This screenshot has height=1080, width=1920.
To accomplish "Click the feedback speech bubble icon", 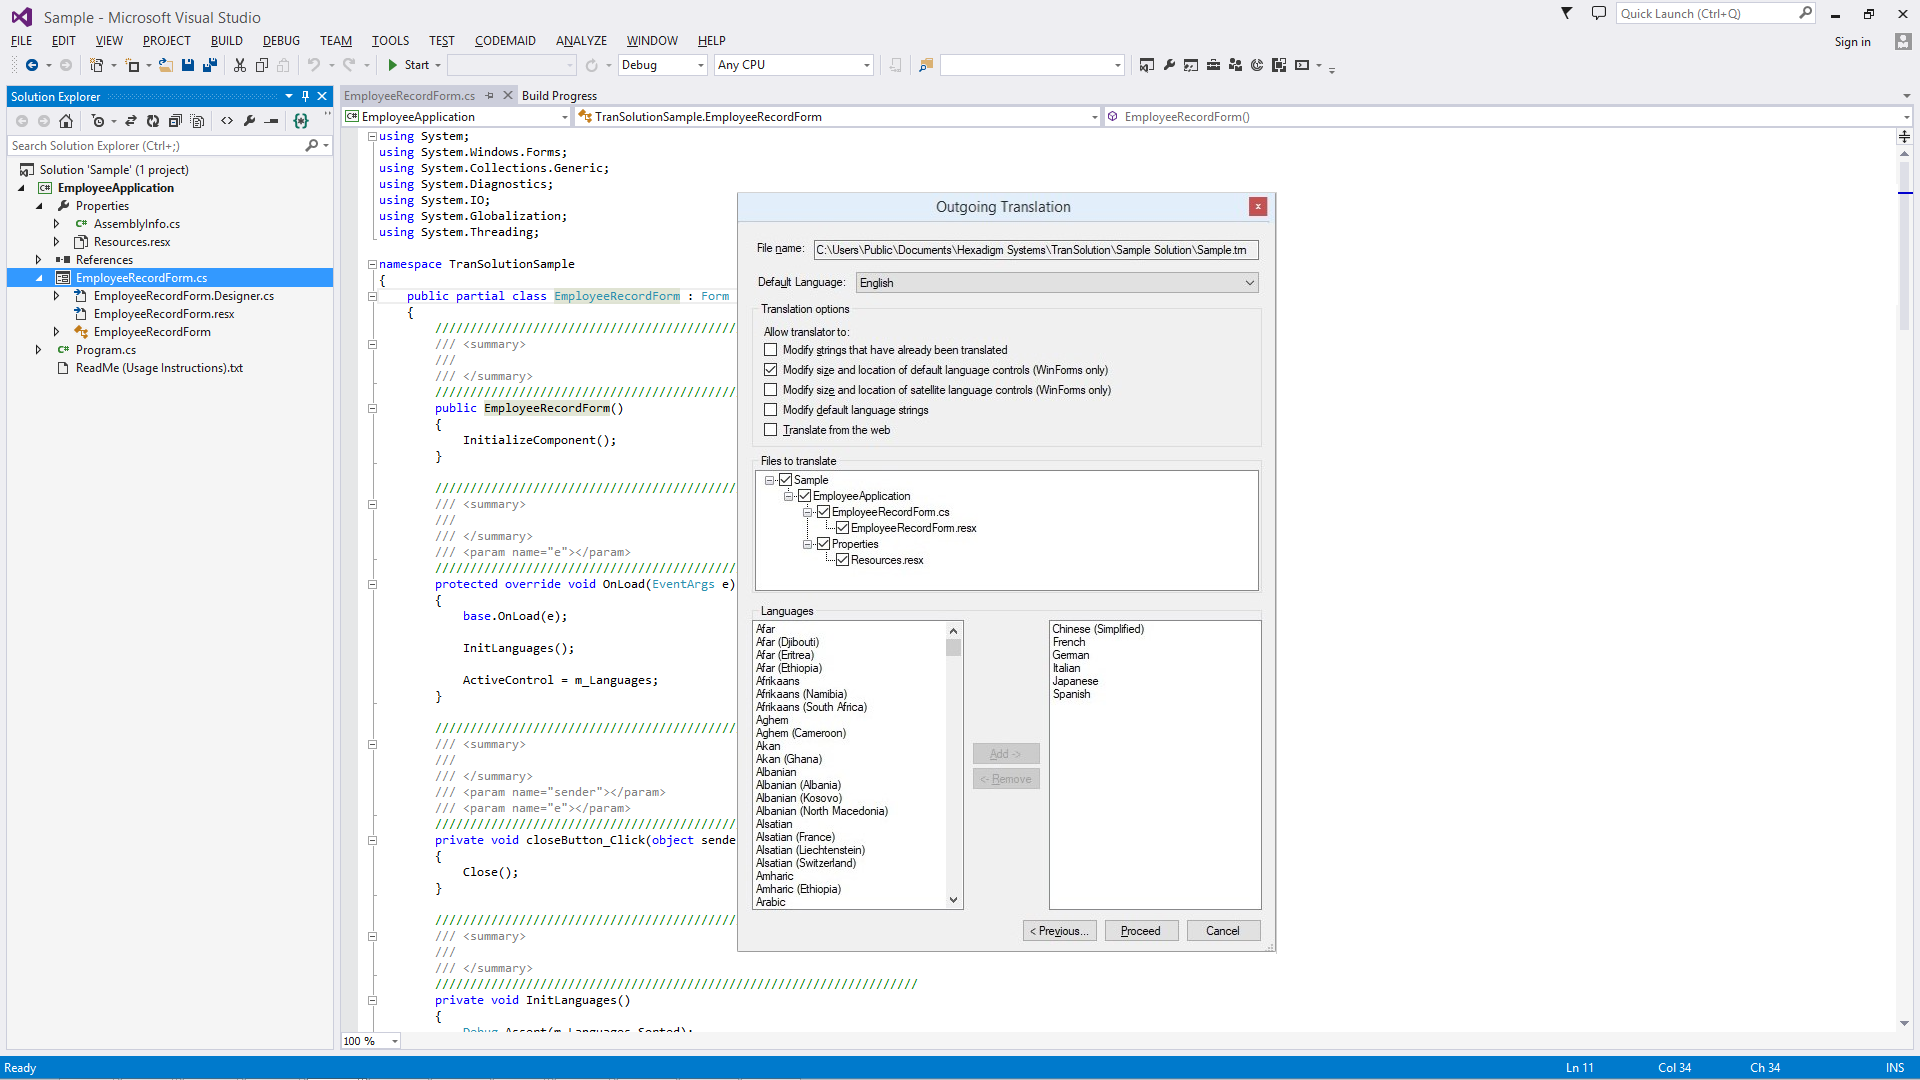I will point(1599,13).
